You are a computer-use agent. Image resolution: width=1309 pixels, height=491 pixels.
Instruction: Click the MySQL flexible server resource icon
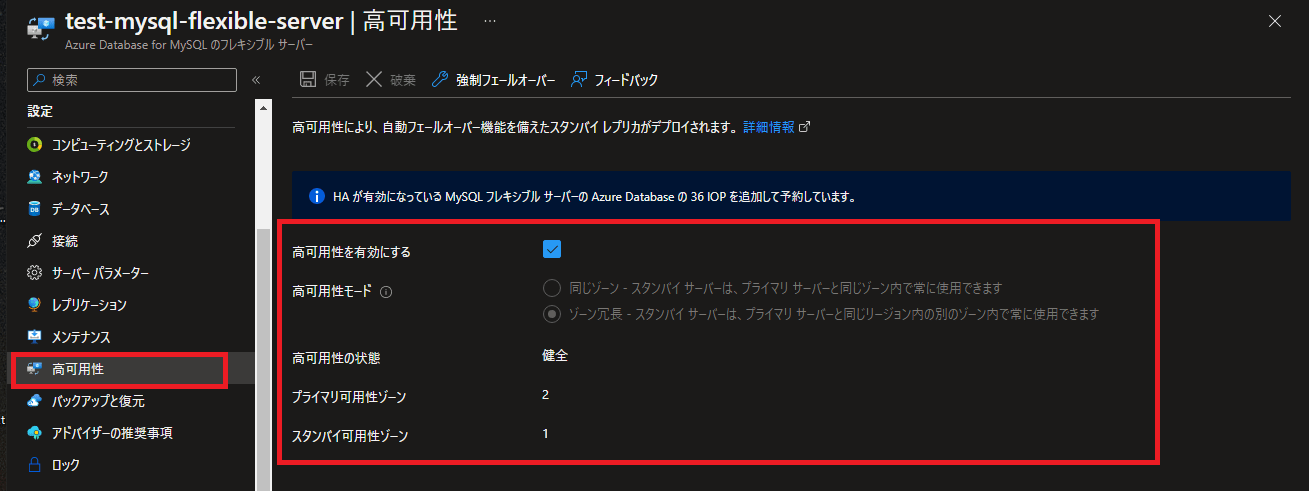(x=41, y=27)
